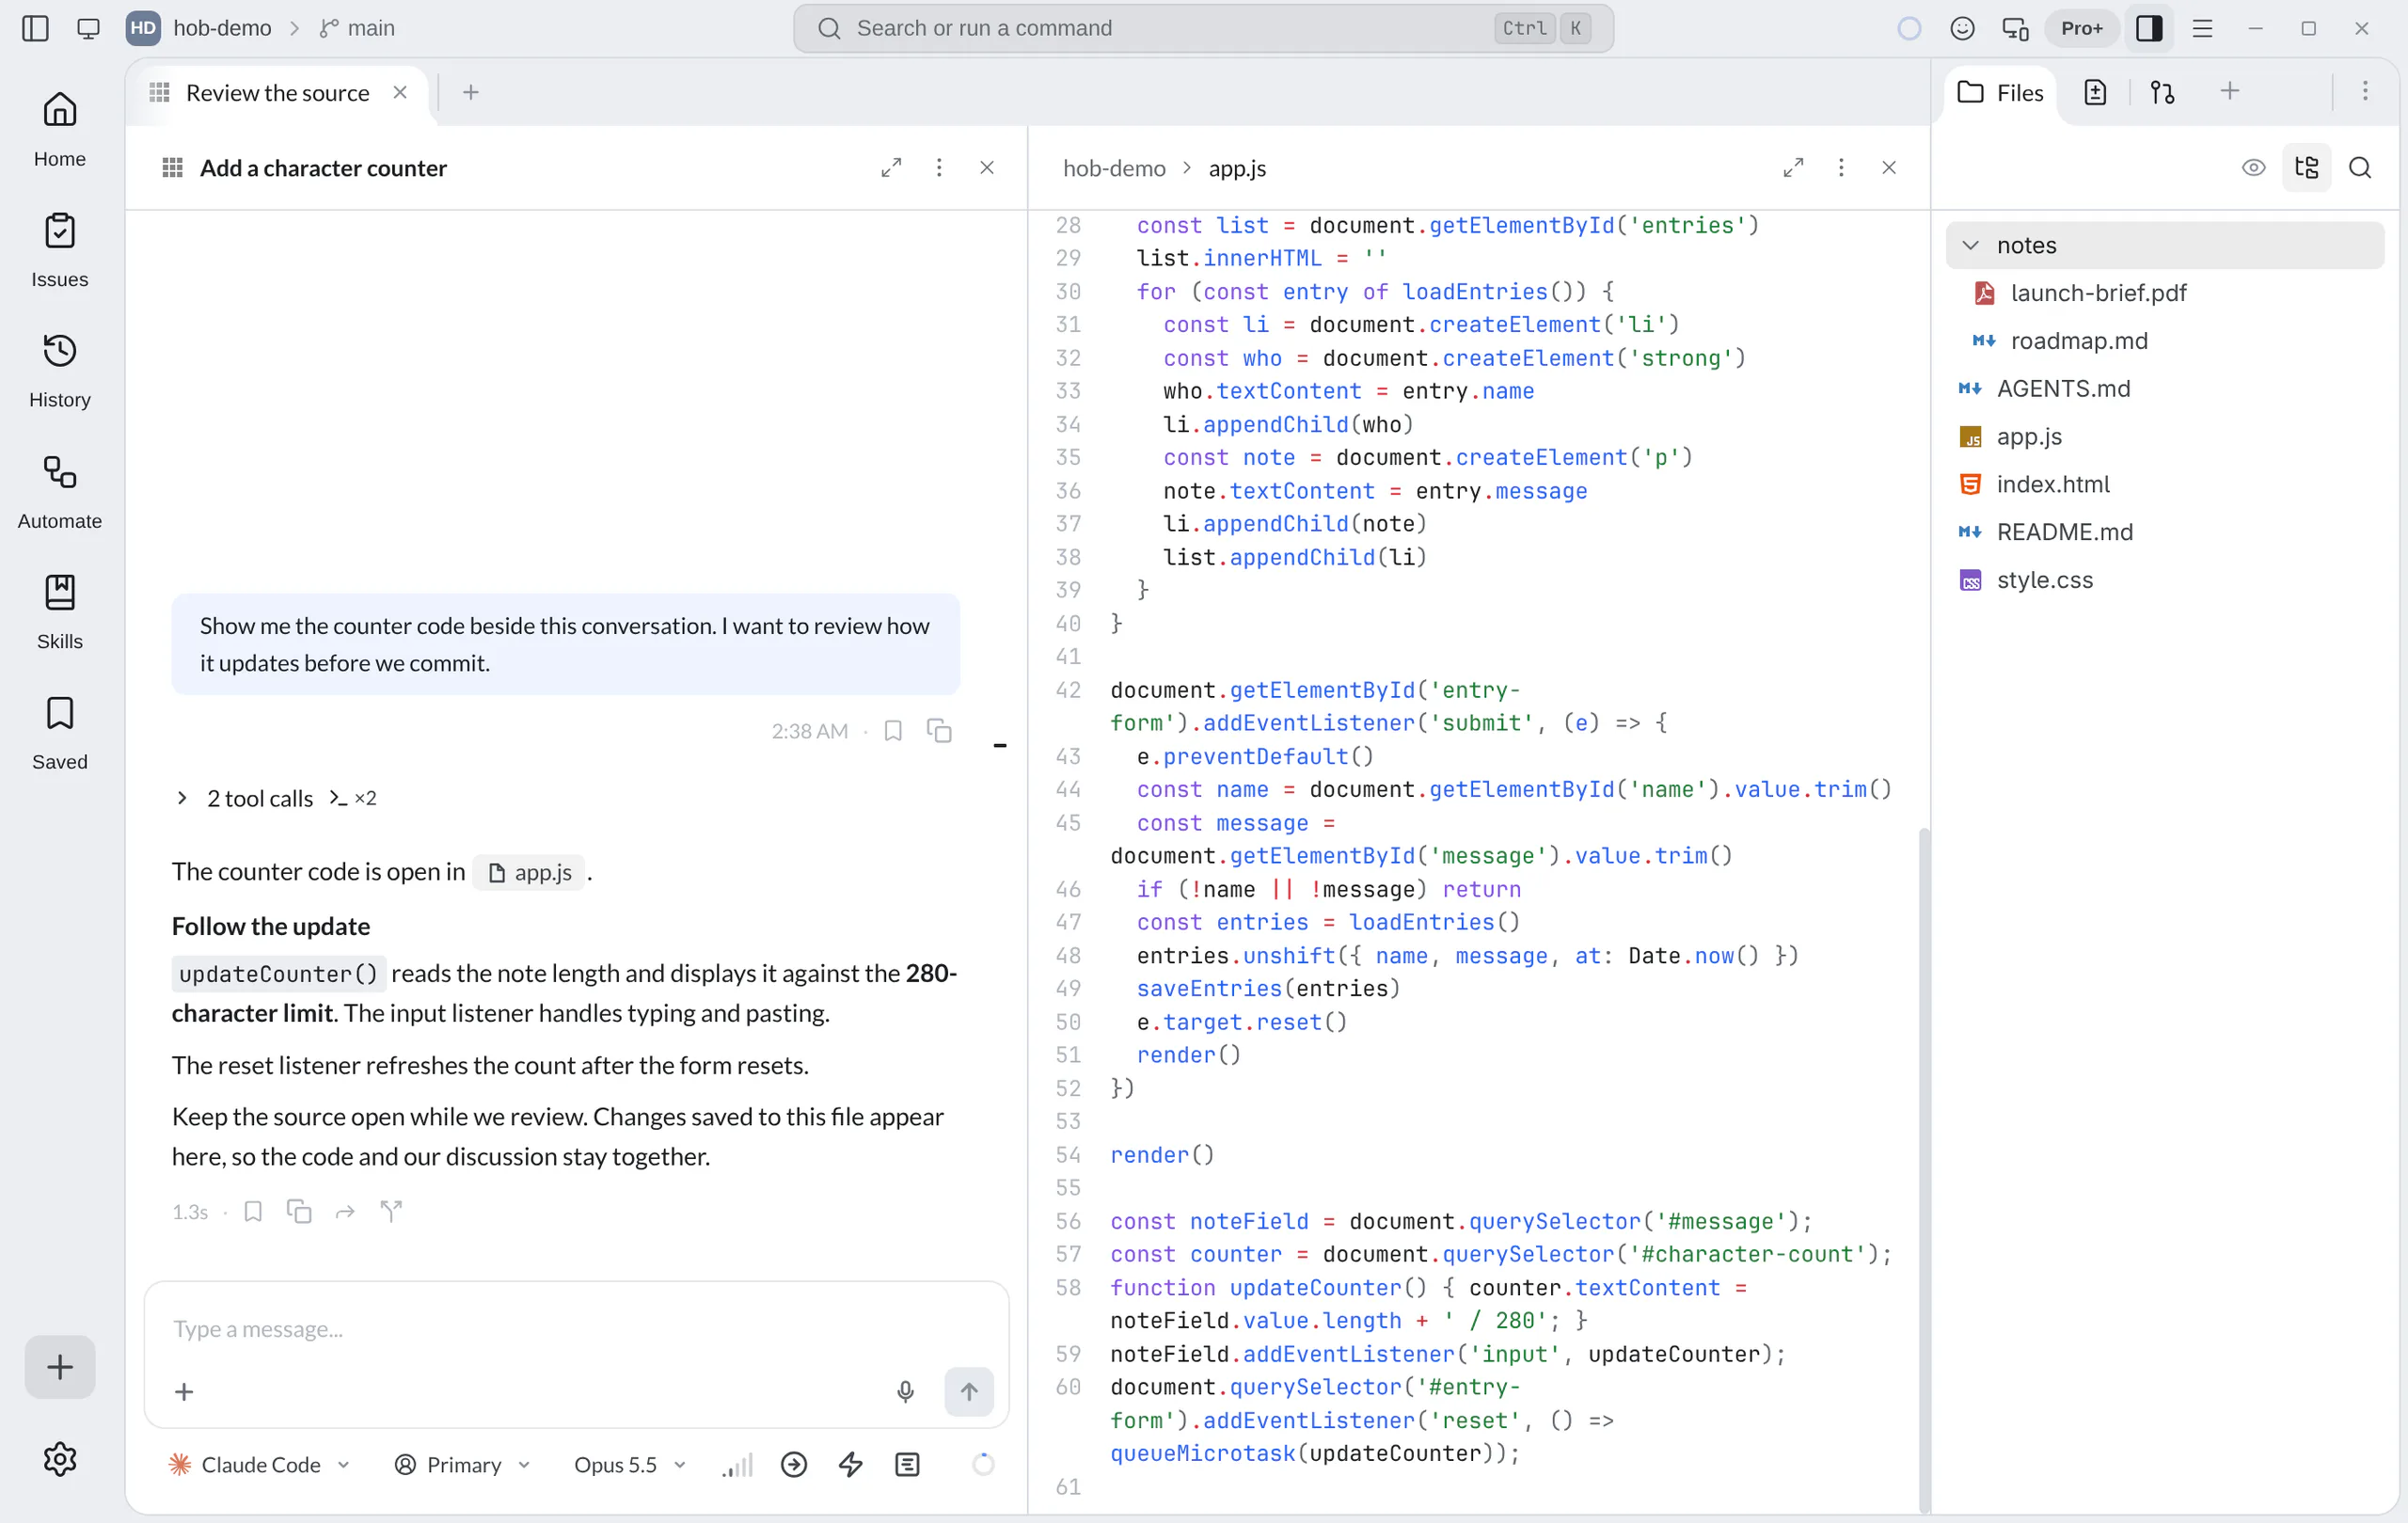Focus the Search or run a command field
The image size is (2408, 1523).
coord(1202,28)
